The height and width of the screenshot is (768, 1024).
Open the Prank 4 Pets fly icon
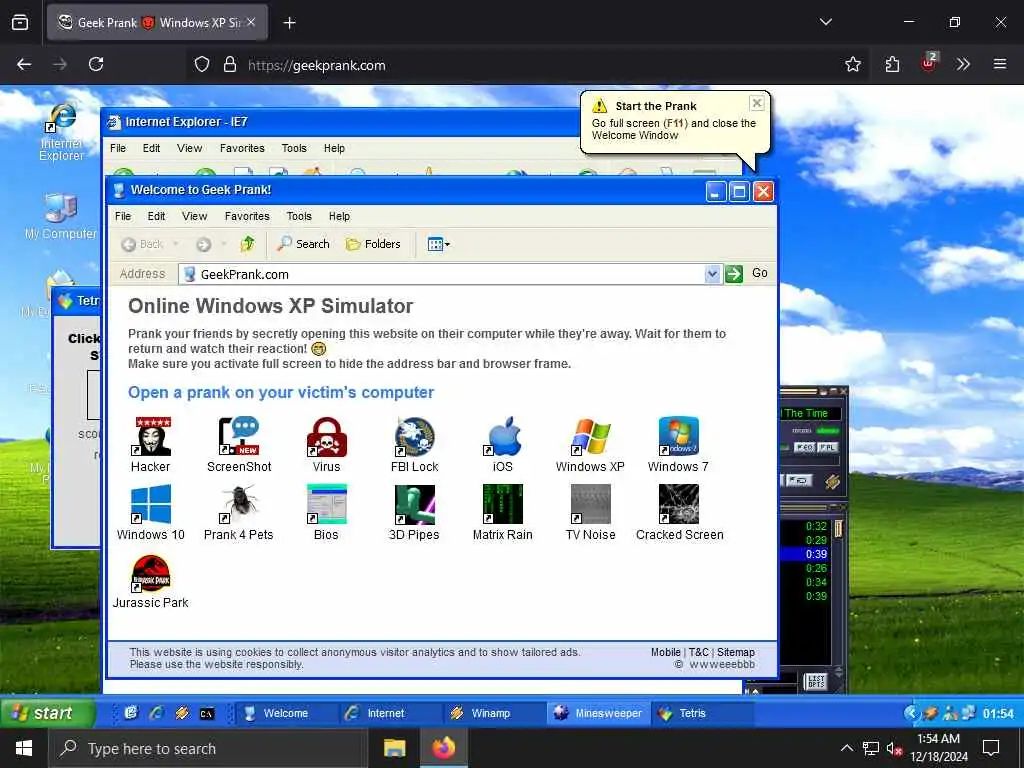(239, 512)
